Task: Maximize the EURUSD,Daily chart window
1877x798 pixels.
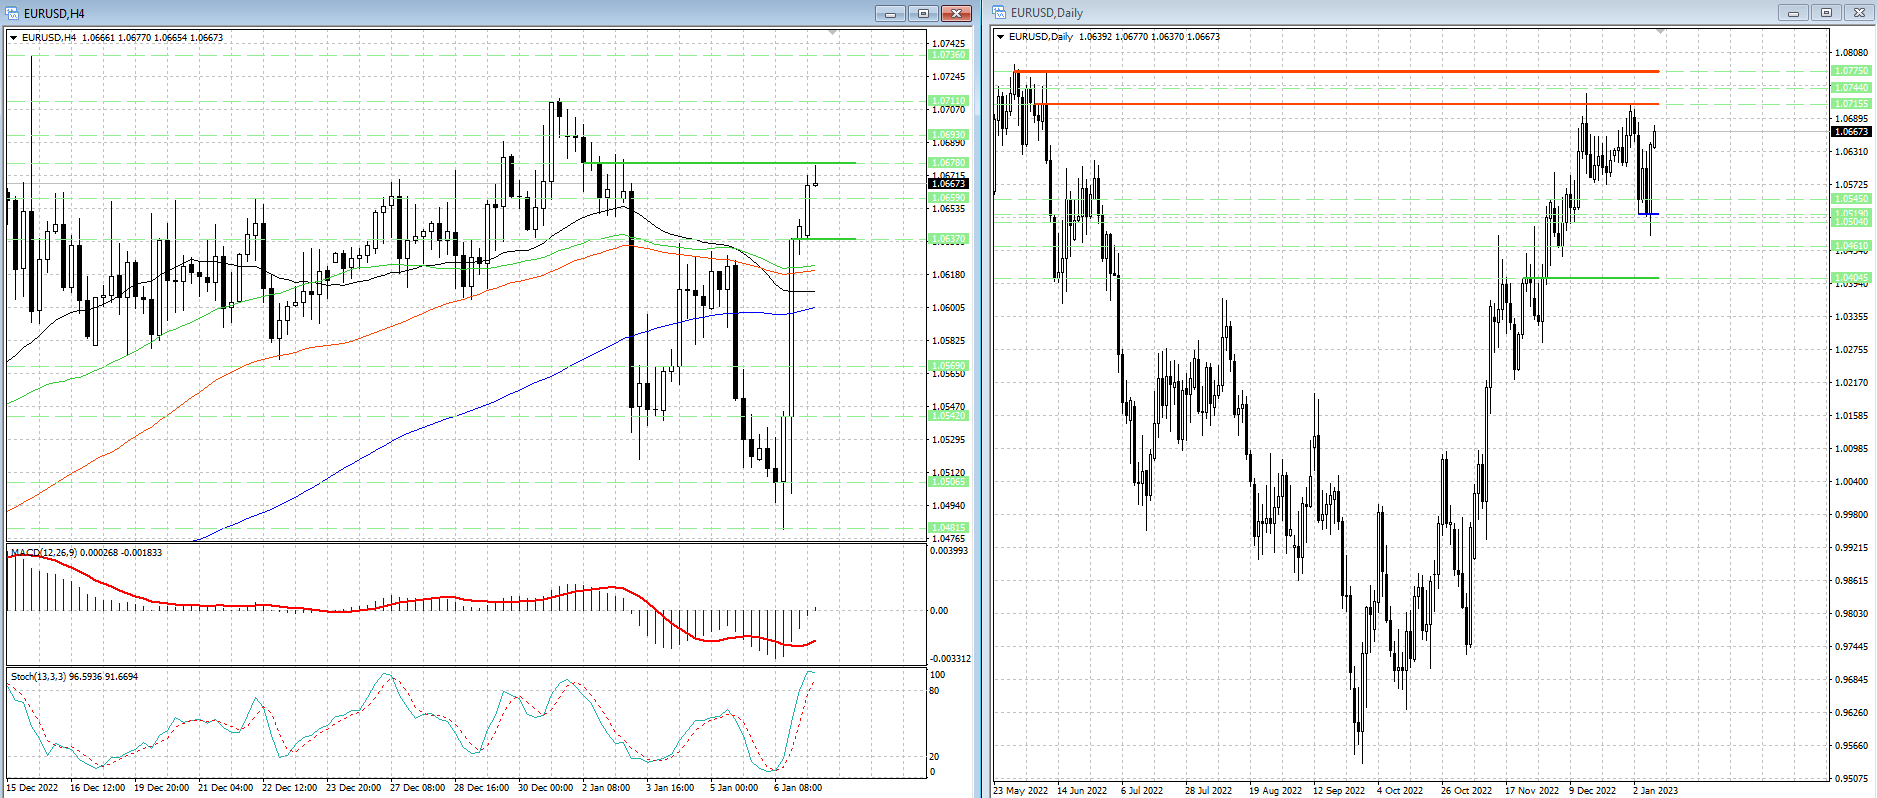Action: (x=1826, y=13)
